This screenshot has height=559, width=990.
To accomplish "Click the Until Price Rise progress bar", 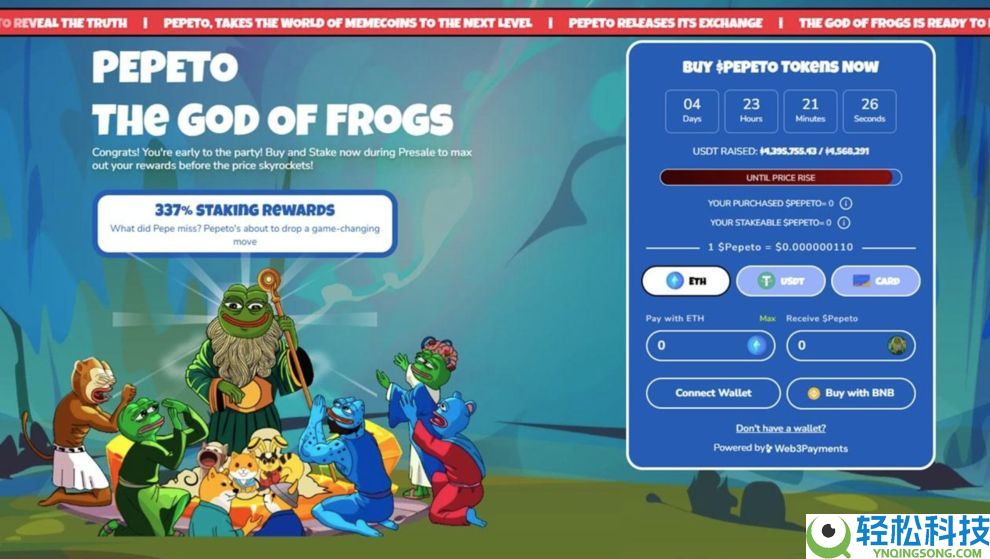I will (780, 177).
